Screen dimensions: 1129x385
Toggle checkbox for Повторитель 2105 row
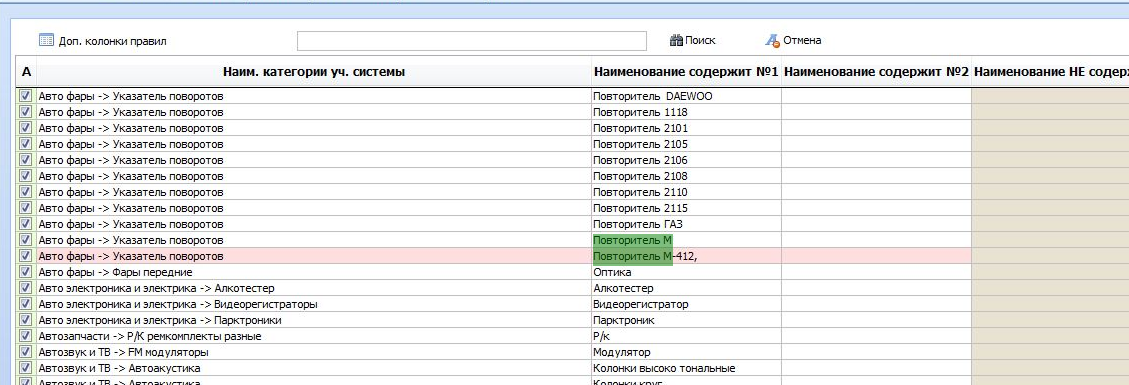(x=25, y=144)
